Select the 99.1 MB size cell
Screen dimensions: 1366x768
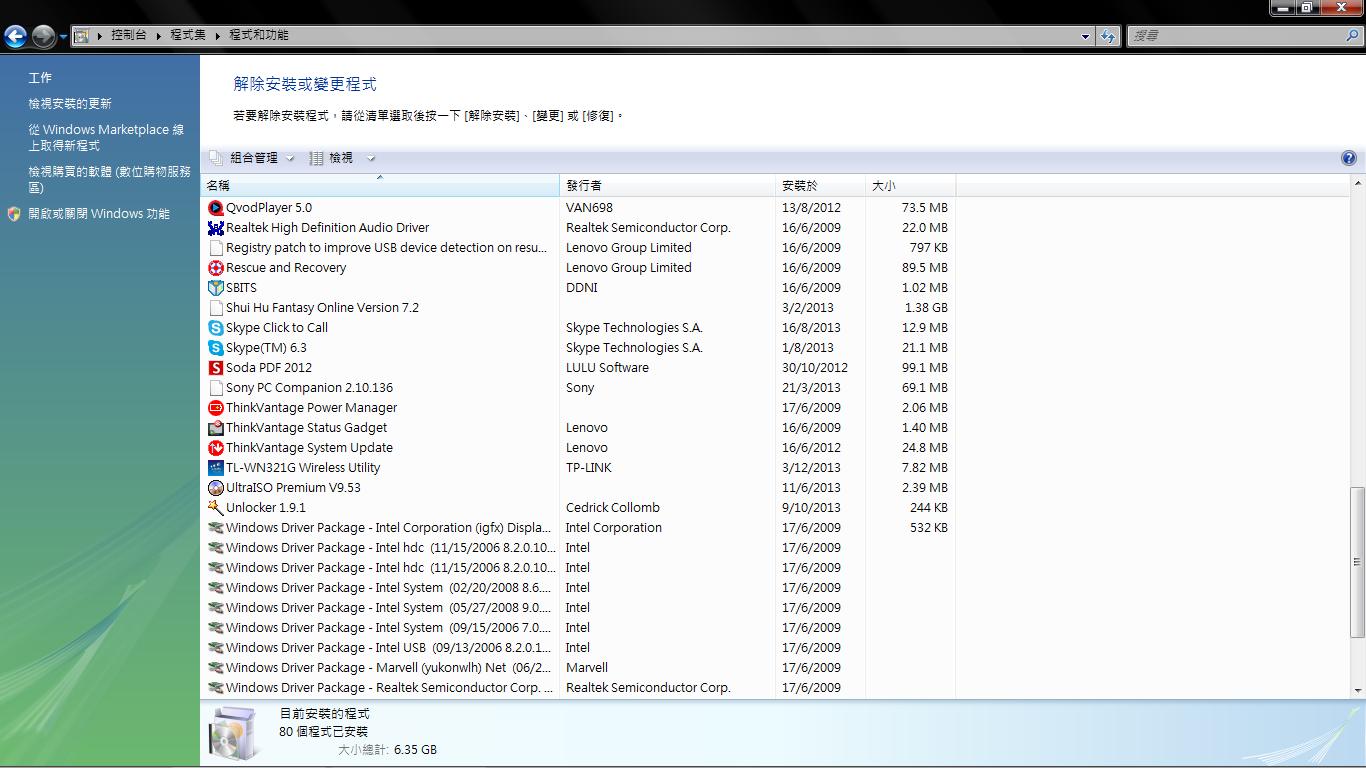tap(925, 368)
